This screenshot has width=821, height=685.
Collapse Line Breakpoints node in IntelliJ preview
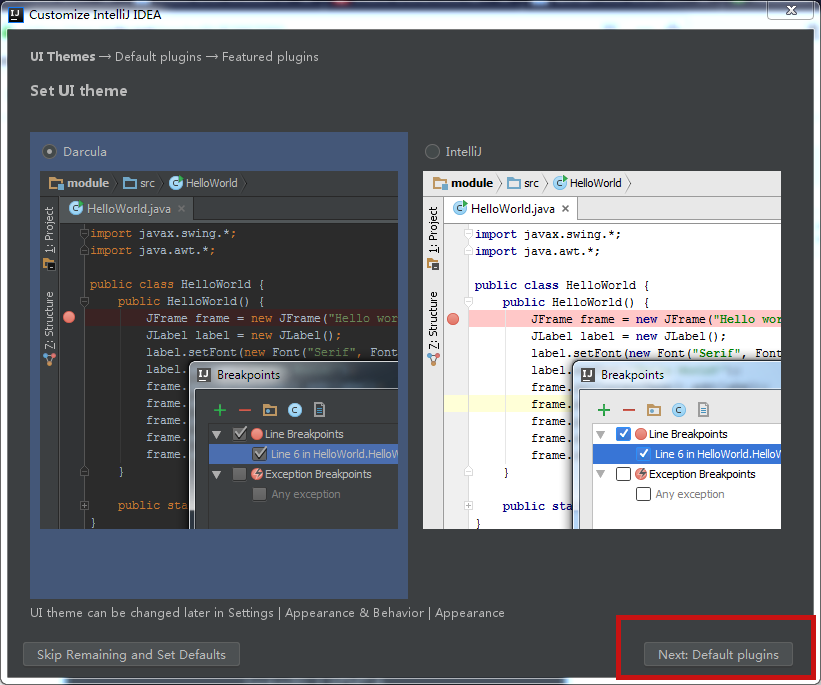tap(601, 435)
